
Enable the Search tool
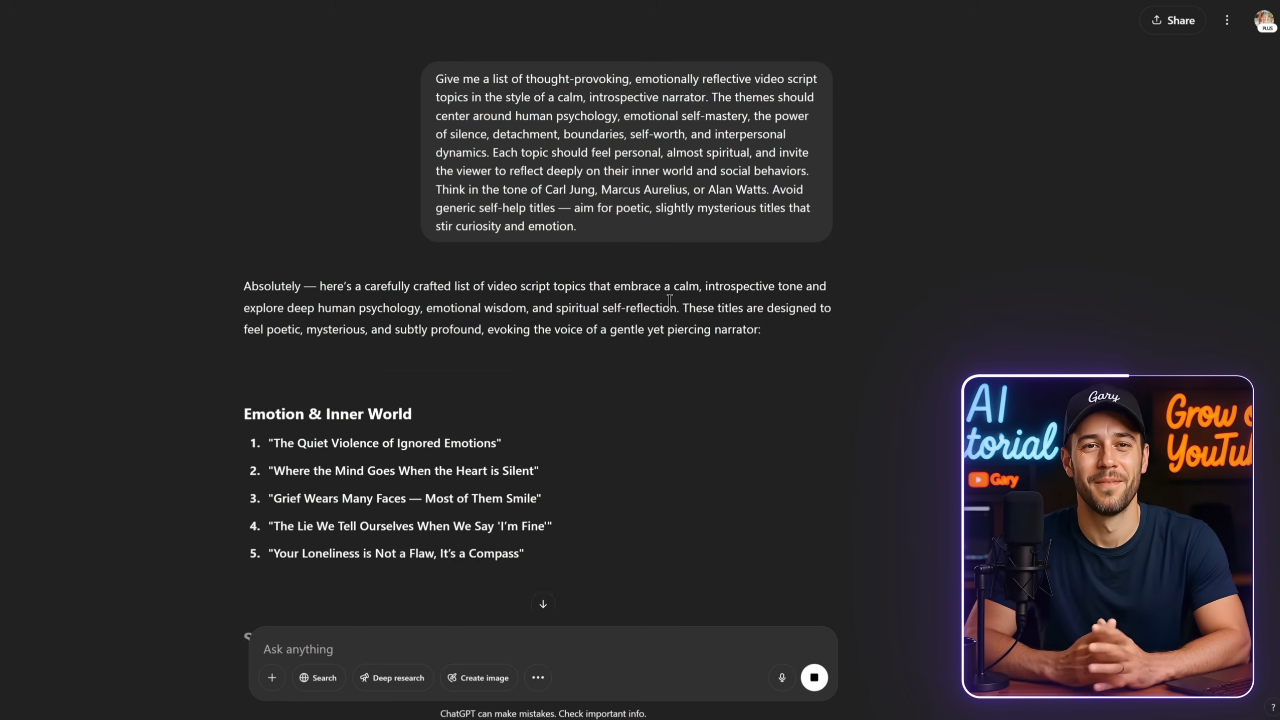pyautogui.click(x=318, y=678)
